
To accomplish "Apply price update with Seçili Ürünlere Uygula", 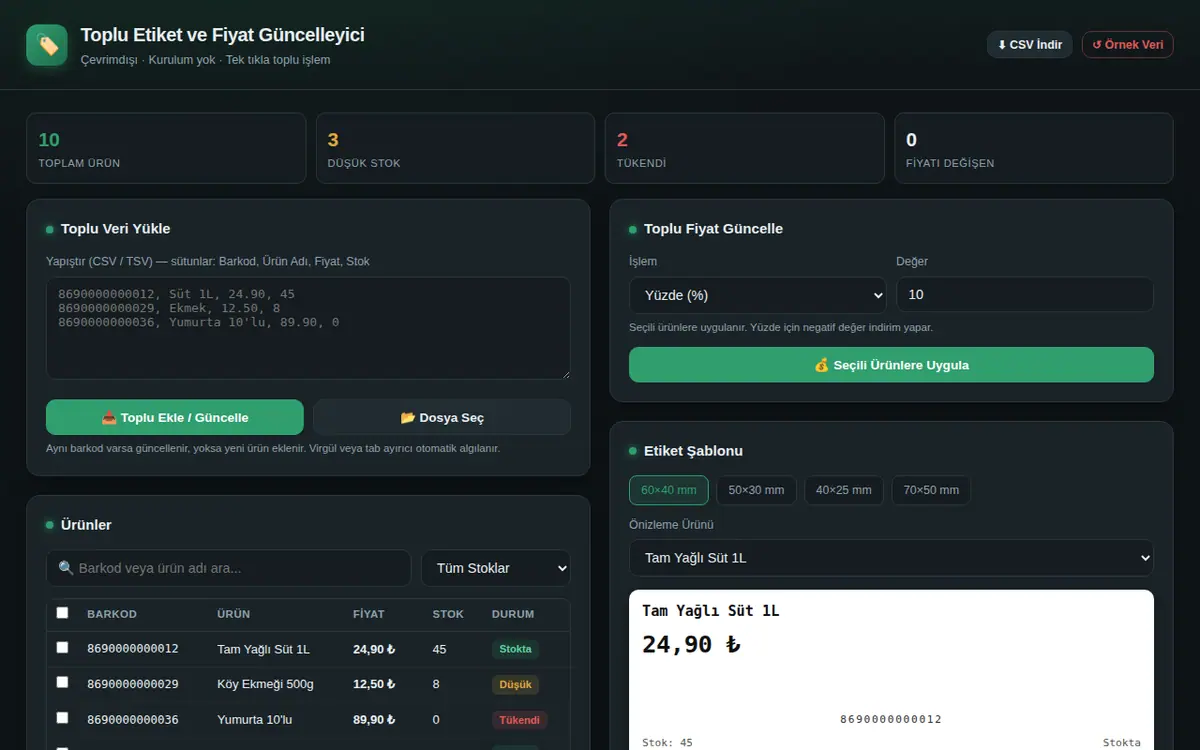I will point(891,365).
